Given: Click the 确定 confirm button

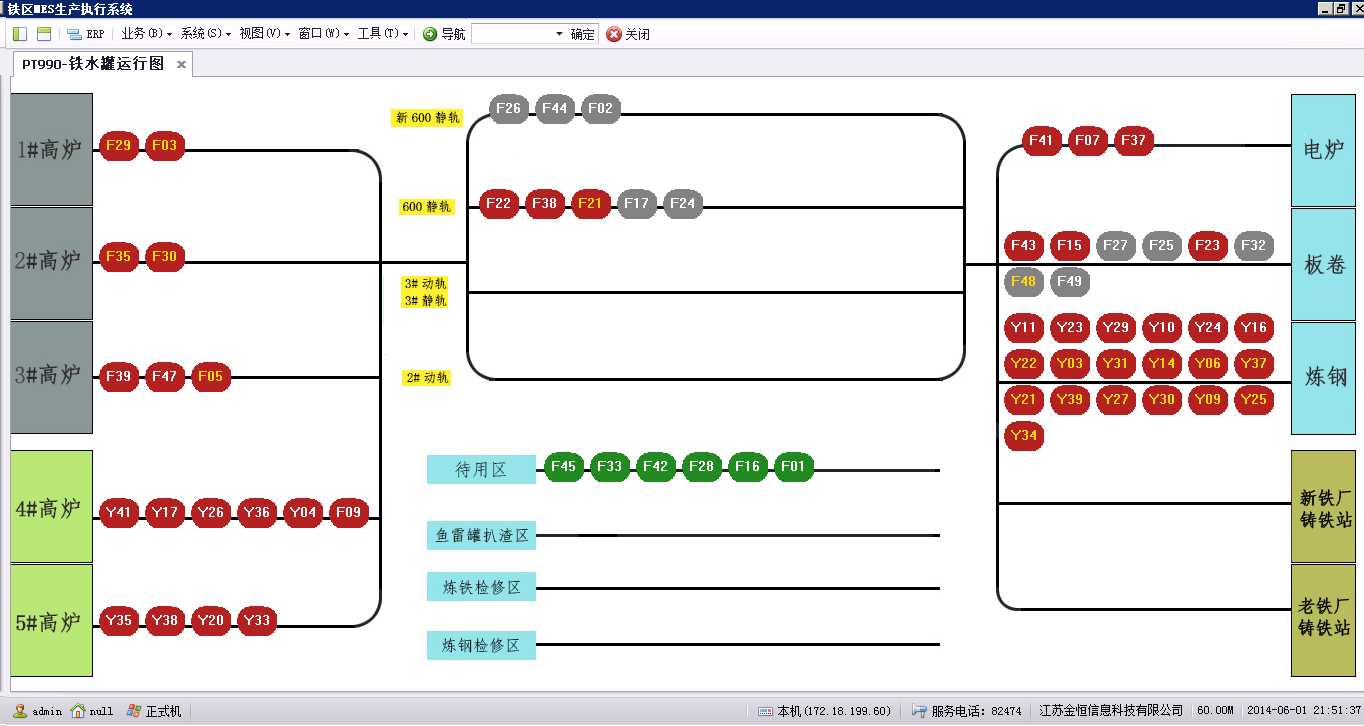Looking at the screenshot, I should 583,34.
